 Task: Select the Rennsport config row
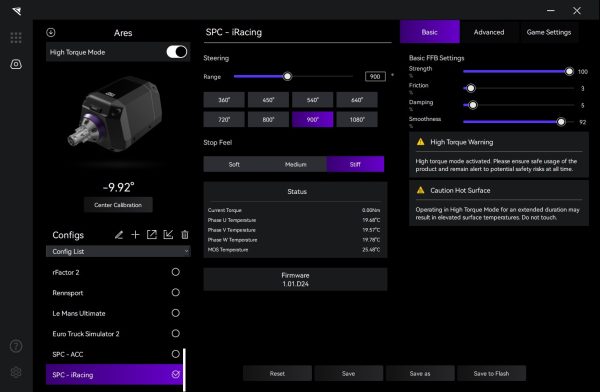(114, 293)
